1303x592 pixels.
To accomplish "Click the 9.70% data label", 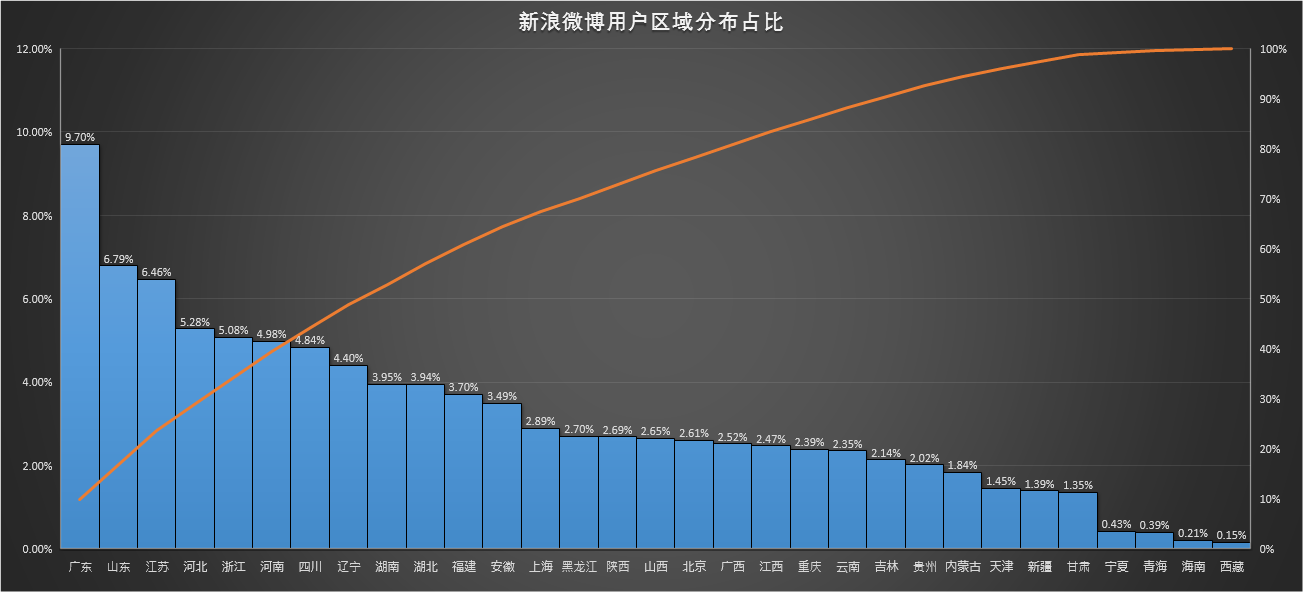I will click(x=80, y=137).
